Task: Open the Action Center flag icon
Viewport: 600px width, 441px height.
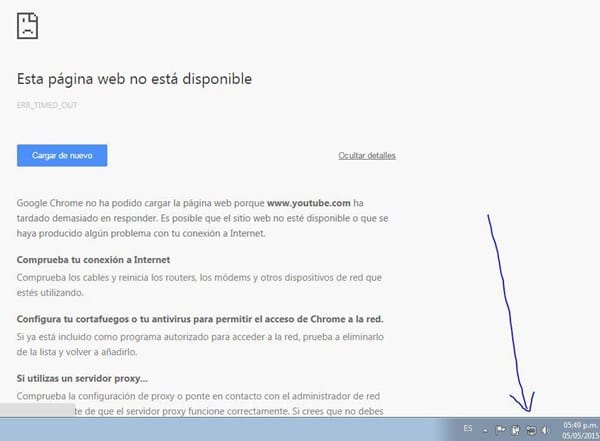Action: coord(501,430)
